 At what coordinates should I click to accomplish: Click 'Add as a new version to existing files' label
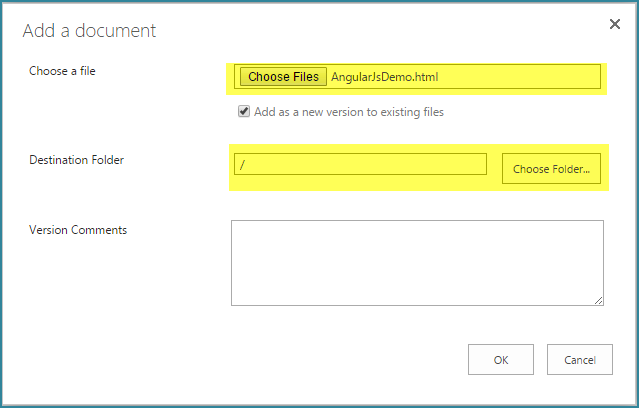349,112
